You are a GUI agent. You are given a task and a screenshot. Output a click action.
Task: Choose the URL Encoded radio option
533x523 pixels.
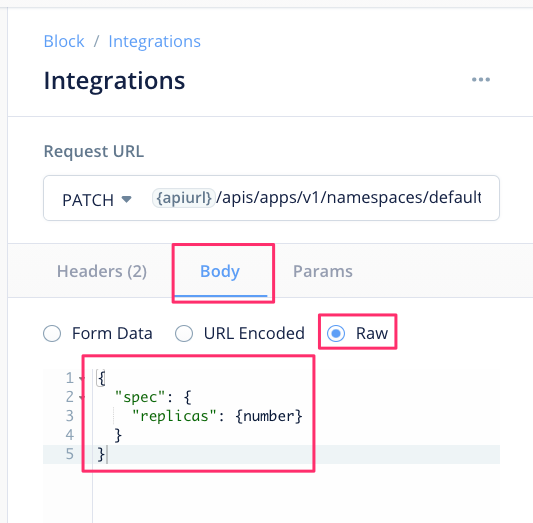pos(184,333)
